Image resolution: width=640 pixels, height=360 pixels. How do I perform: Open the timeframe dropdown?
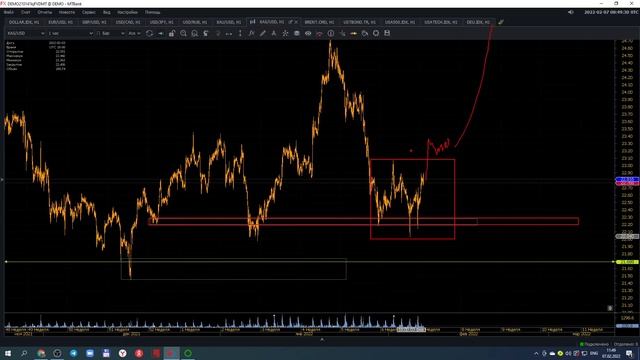(x=70, y=33)
